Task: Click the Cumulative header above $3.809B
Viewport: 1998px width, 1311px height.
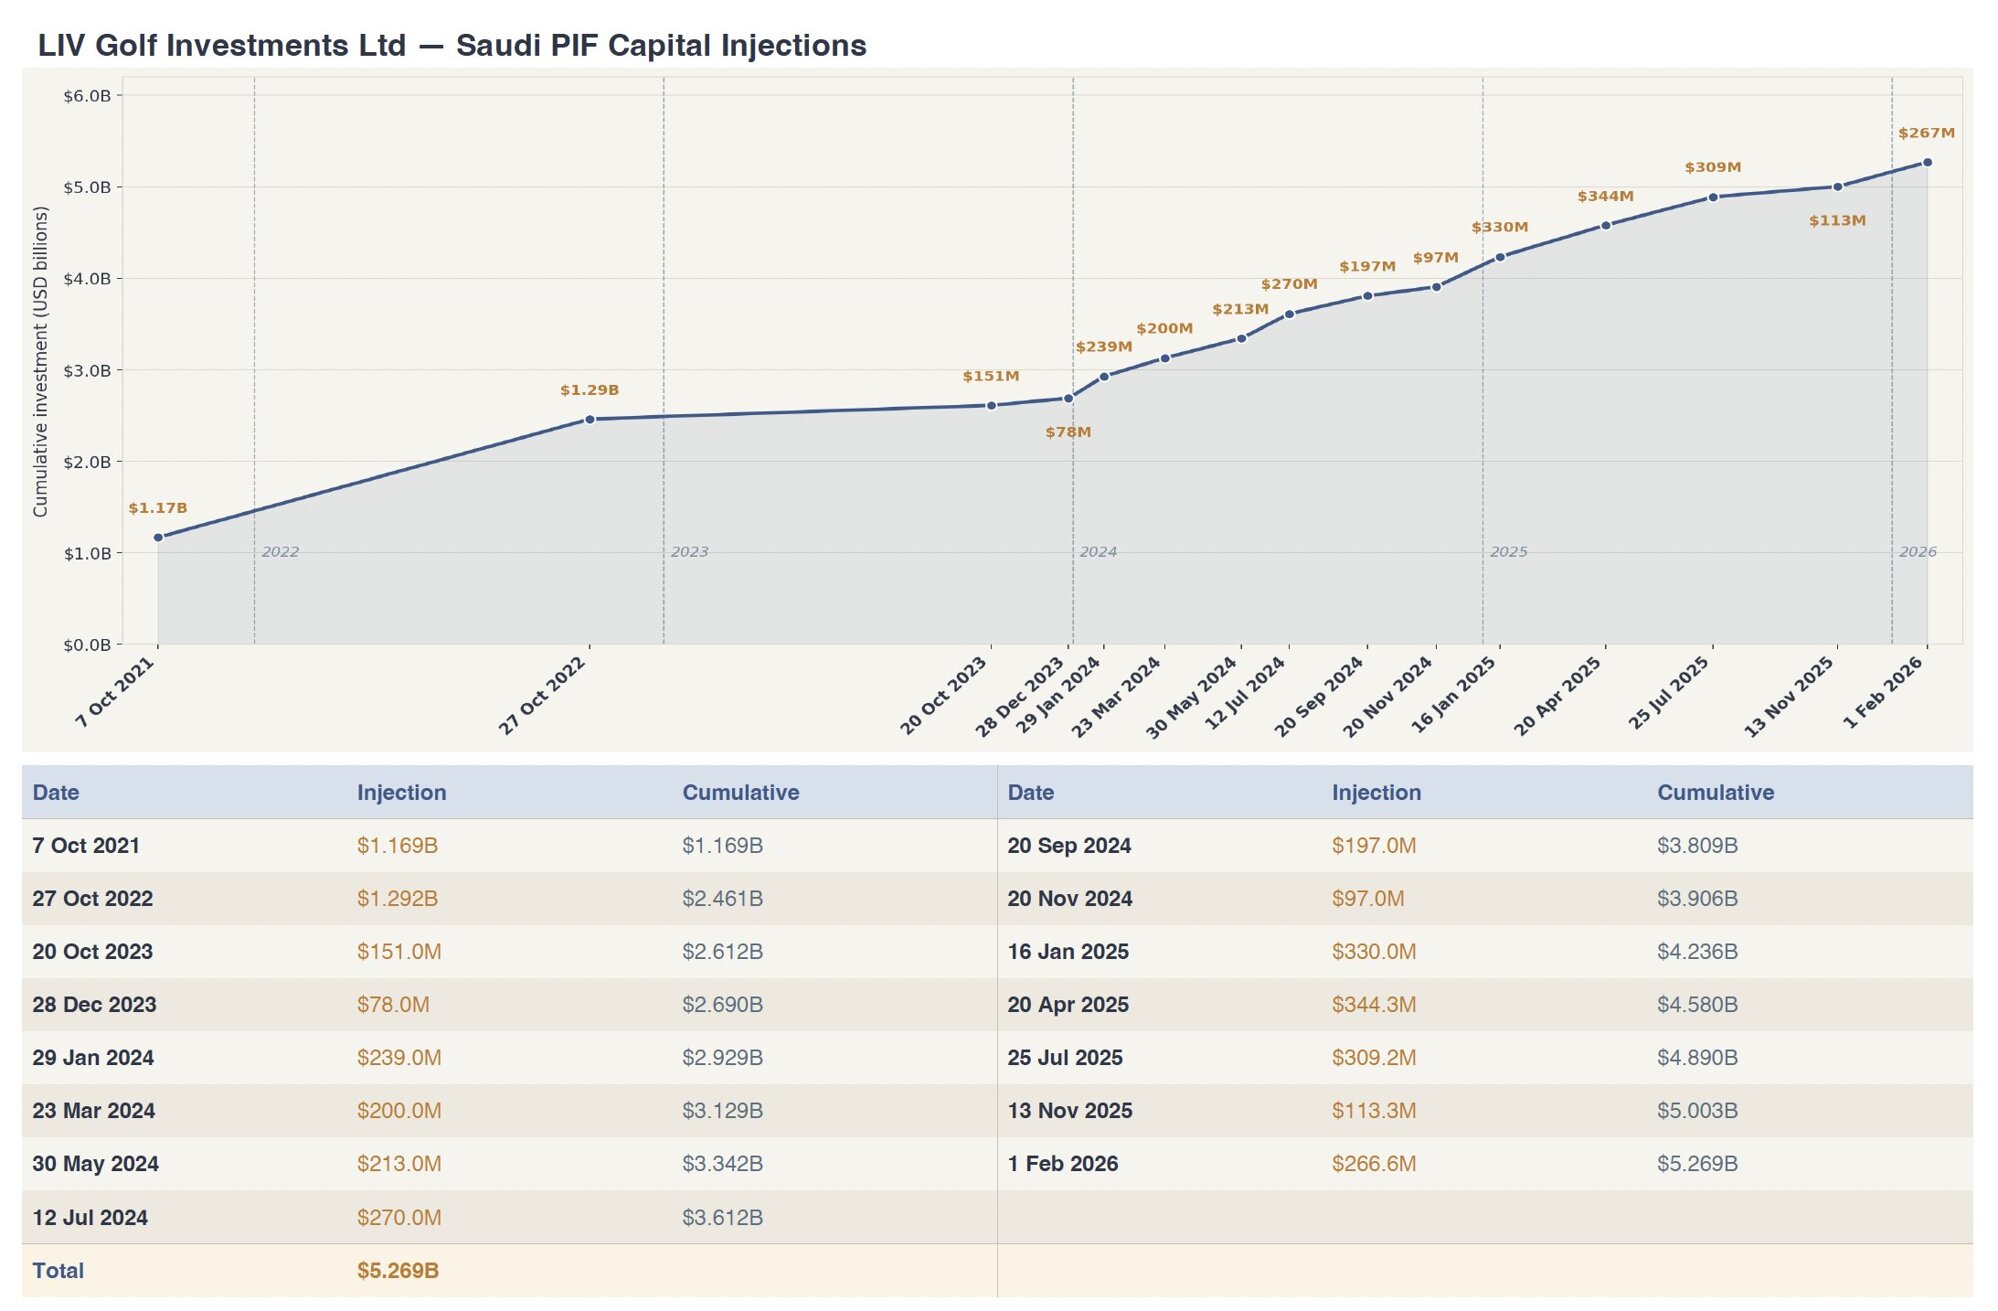Action: tap(1715, 793)
